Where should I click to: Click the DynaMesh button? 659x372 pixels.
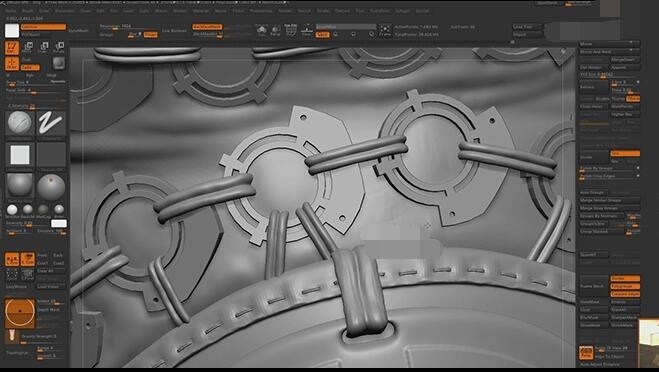(79, 31)
